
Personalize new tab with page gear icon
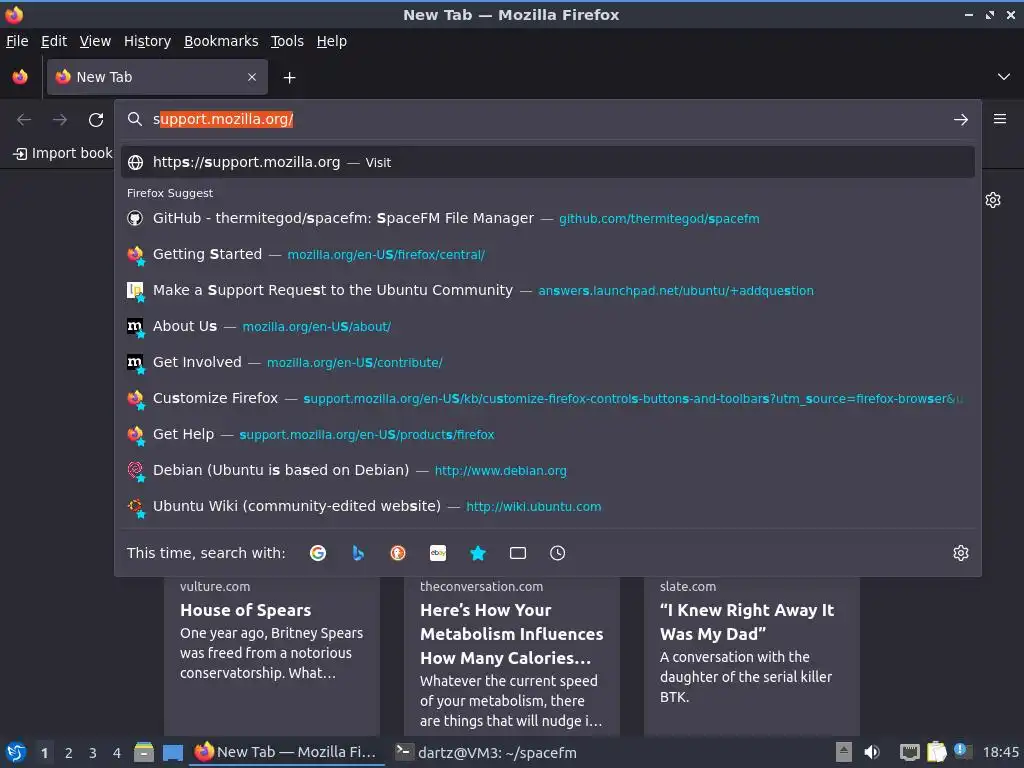click(x=993, y=200)
